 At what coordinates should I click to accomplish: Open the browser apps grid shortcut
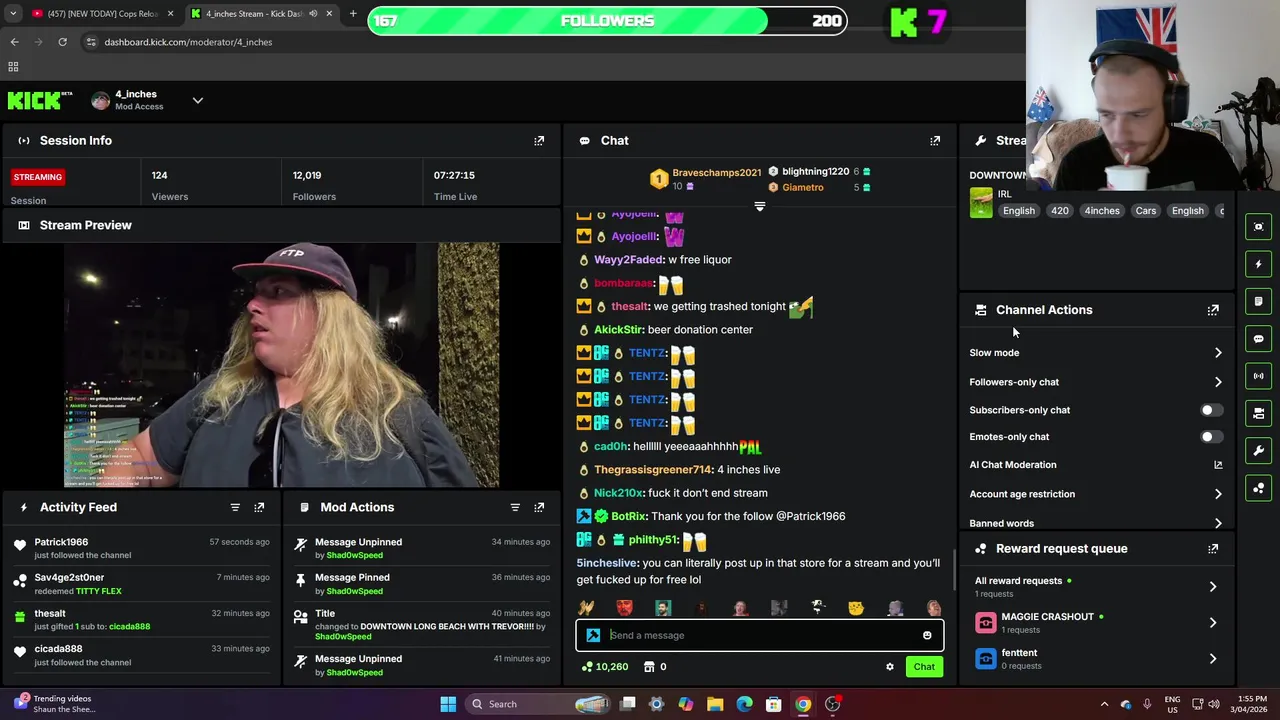tap(13, 67)
